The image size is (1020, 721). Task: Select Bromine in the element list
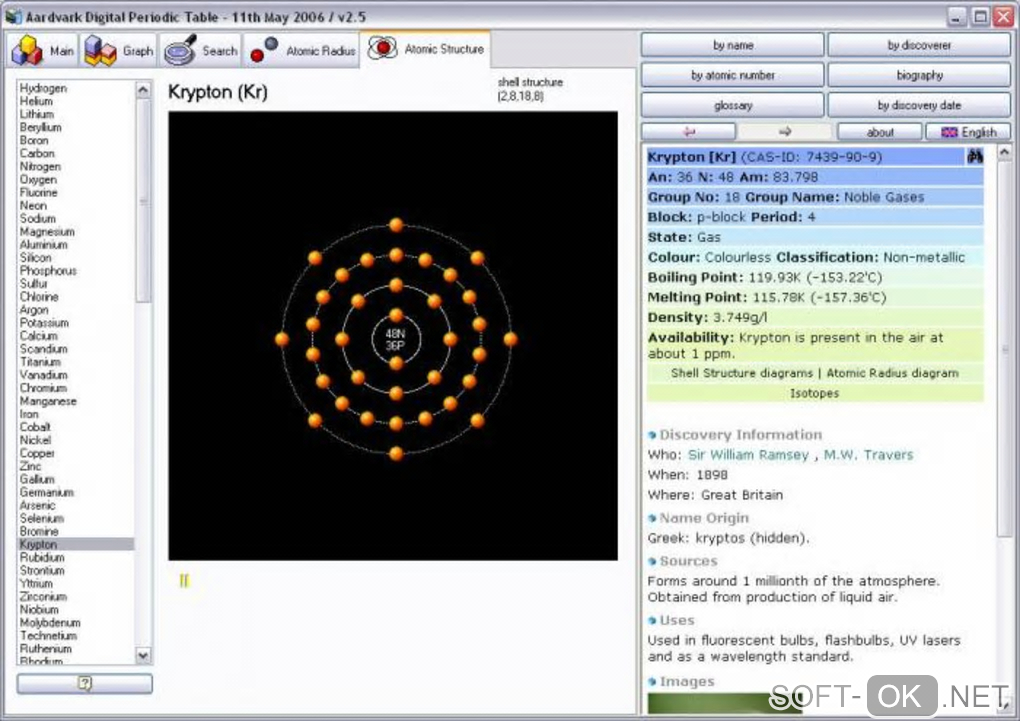75,531
